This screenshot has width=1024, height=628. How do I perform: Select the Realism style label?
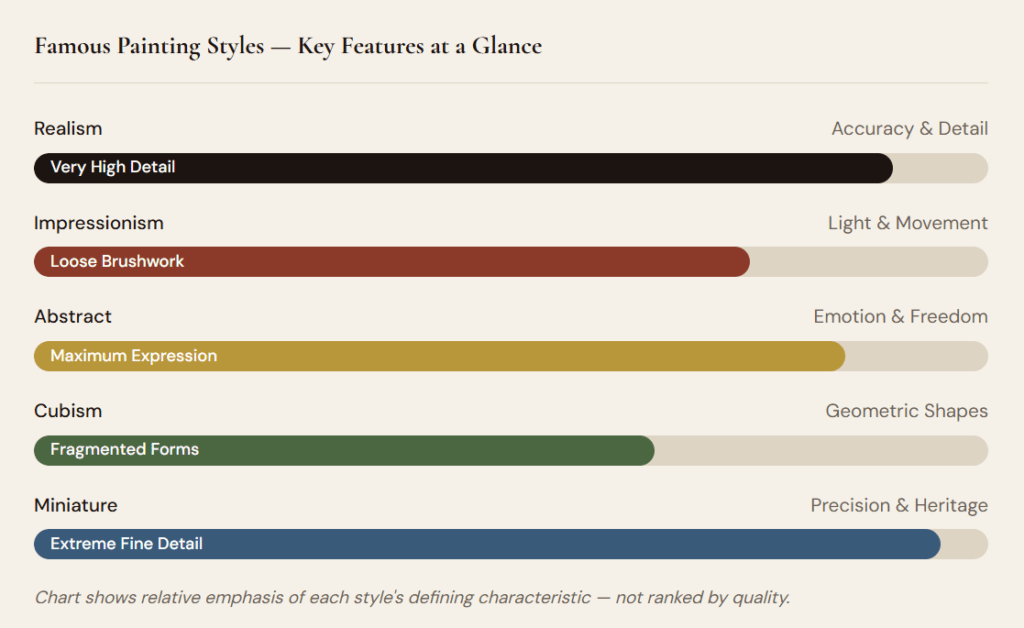click(68, 128)
